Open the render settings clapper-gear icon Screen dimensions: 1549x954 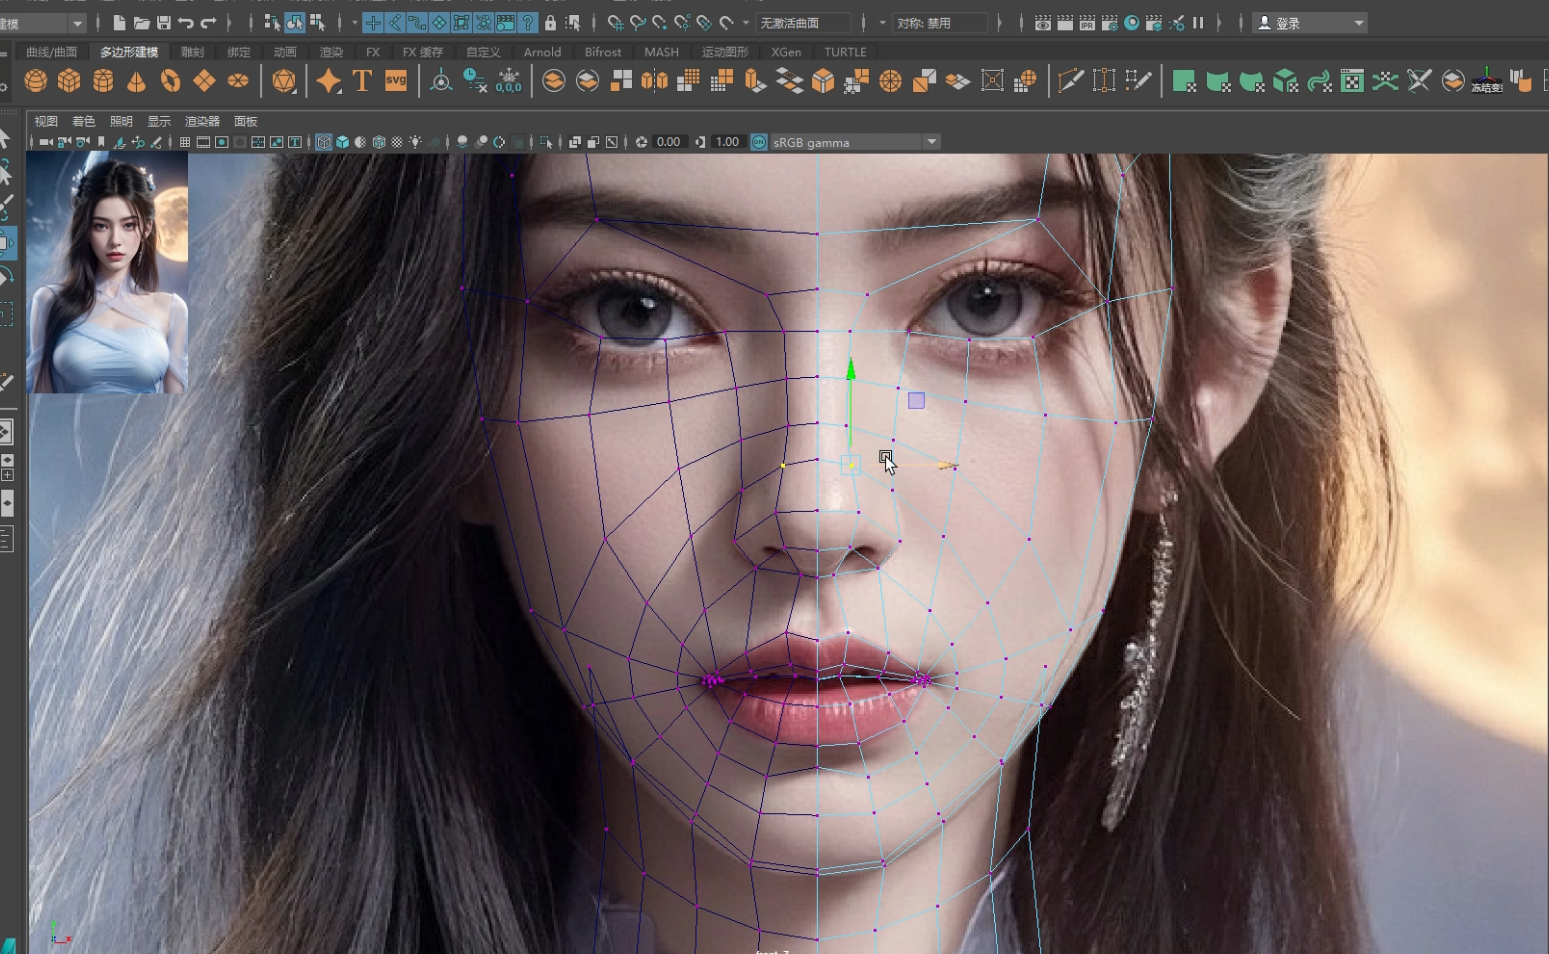(1109, 22)
